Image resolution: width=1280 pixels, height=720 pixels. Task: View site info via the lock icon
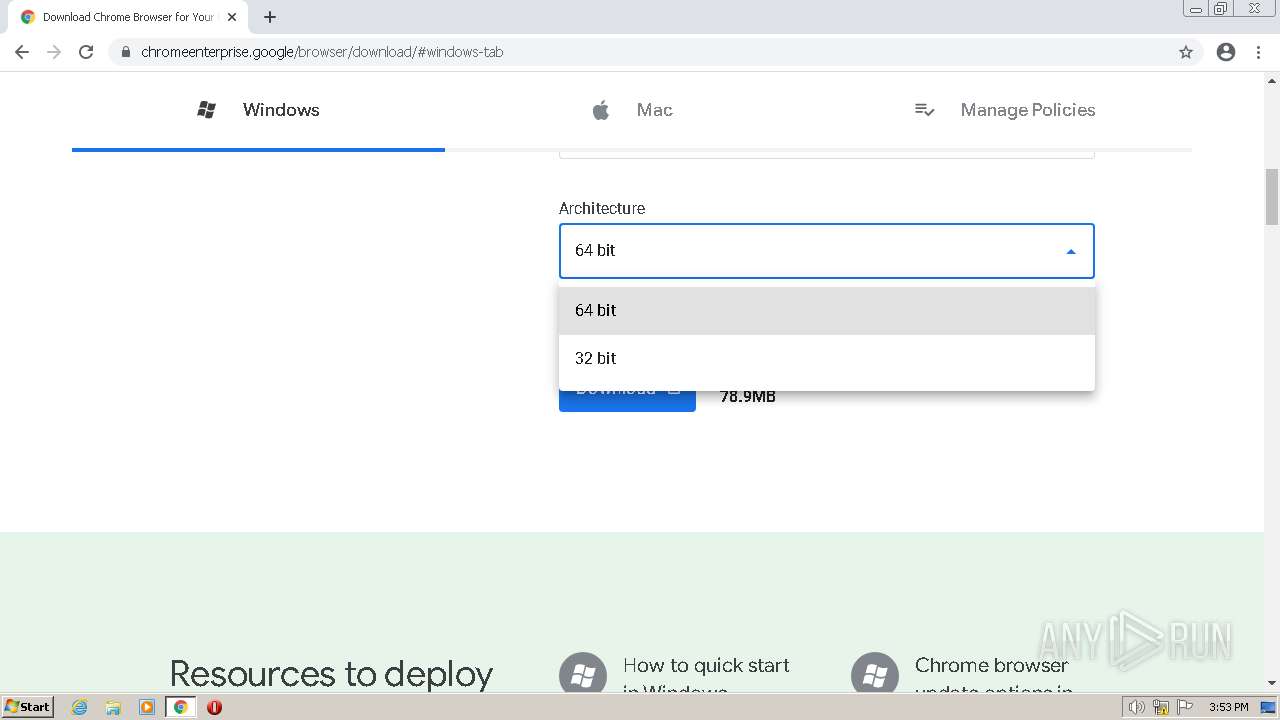pos(125,52)
